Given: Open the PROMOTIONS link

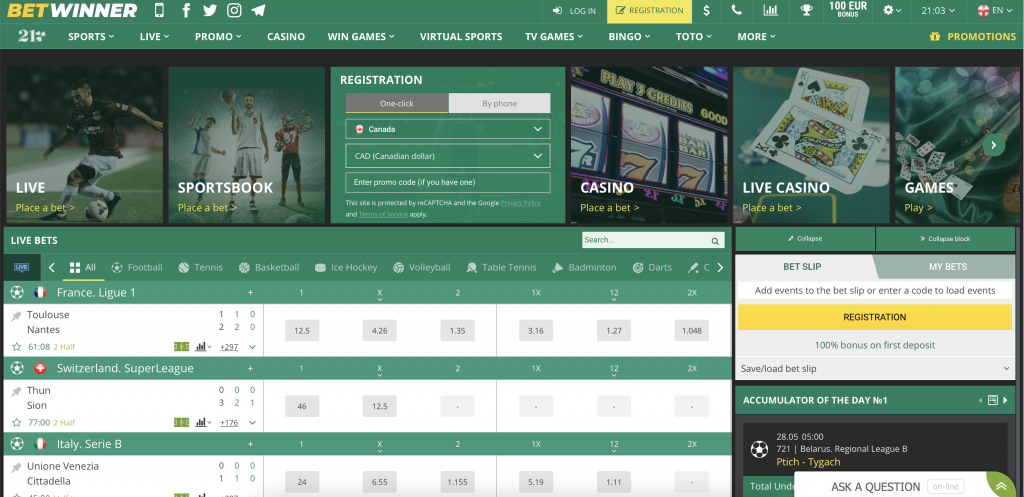Looking at the screenshot, I should pyautogui.click(x=973, y=37).
